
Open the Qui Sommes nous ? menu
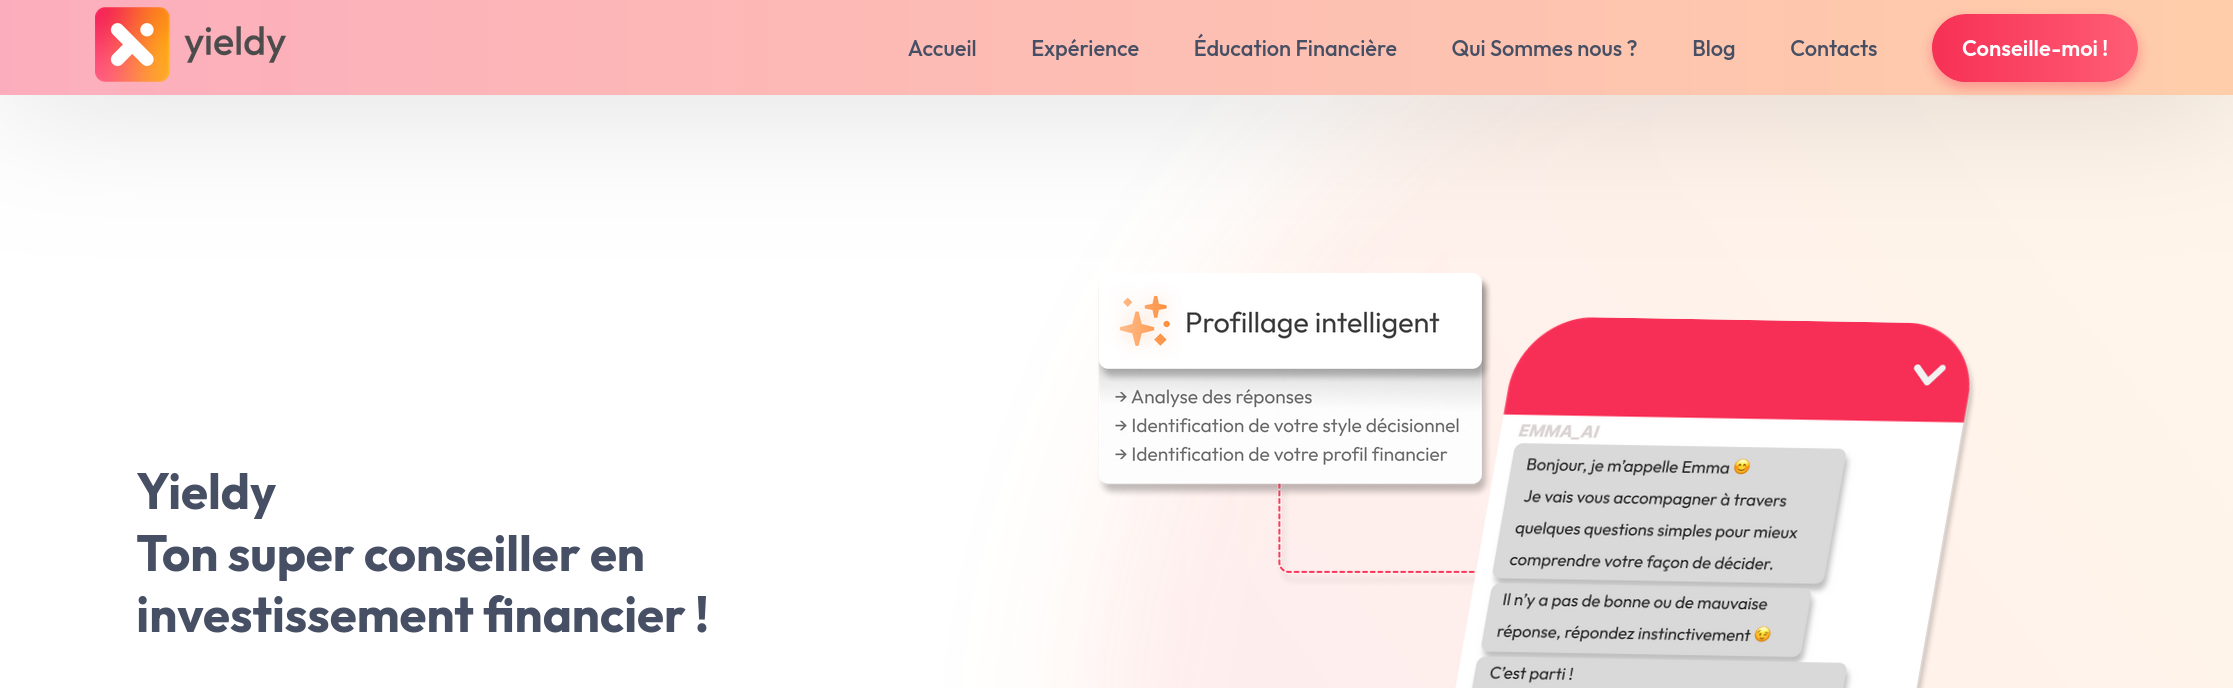pos(1545,47)
